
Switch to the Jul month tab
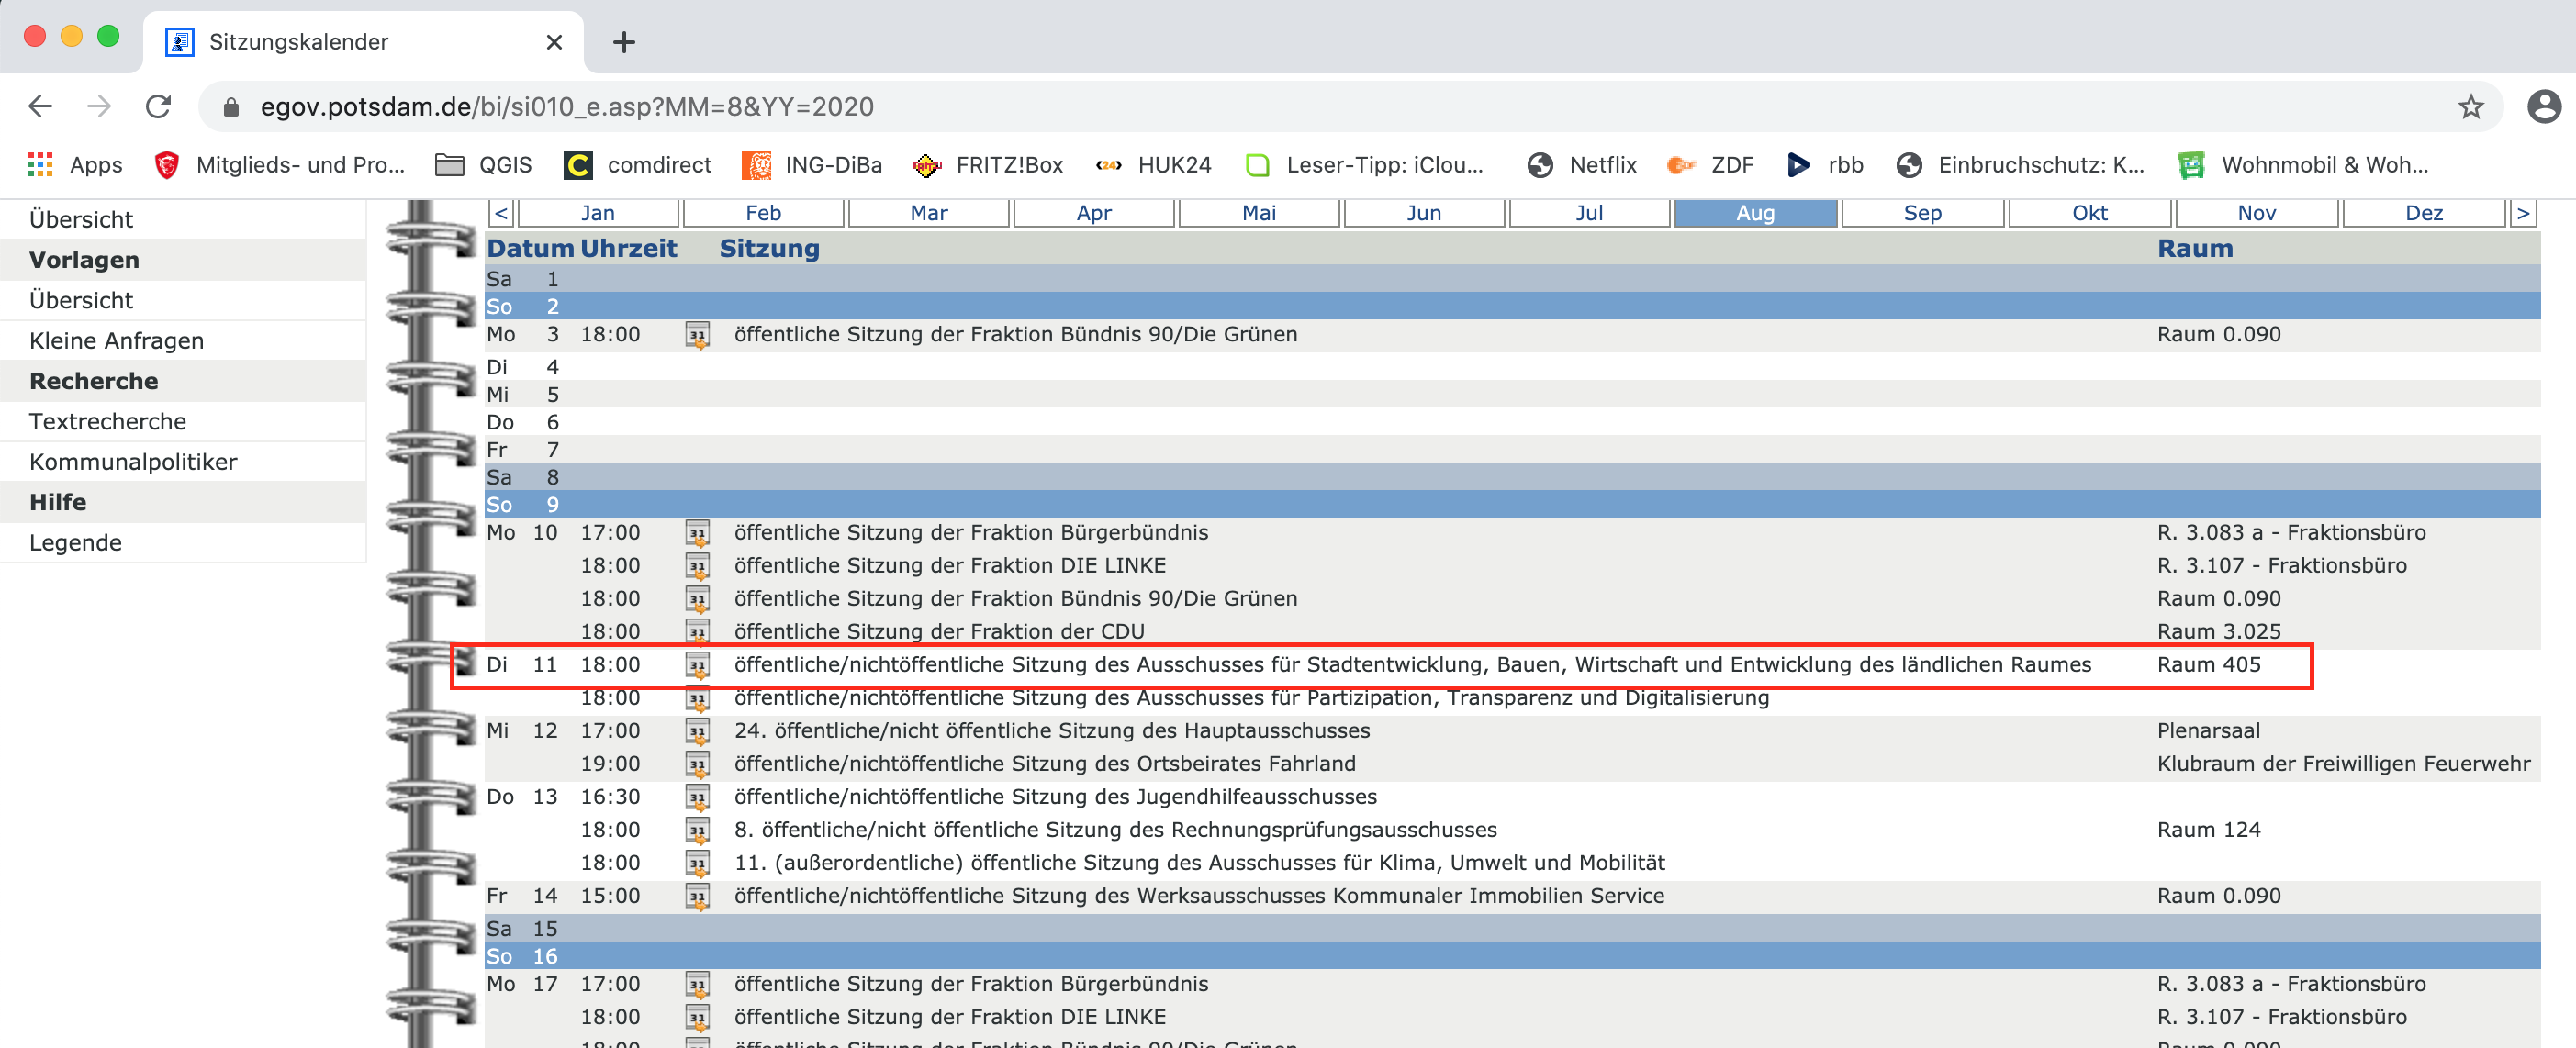pyautogui.click(x=1588, y=213)
